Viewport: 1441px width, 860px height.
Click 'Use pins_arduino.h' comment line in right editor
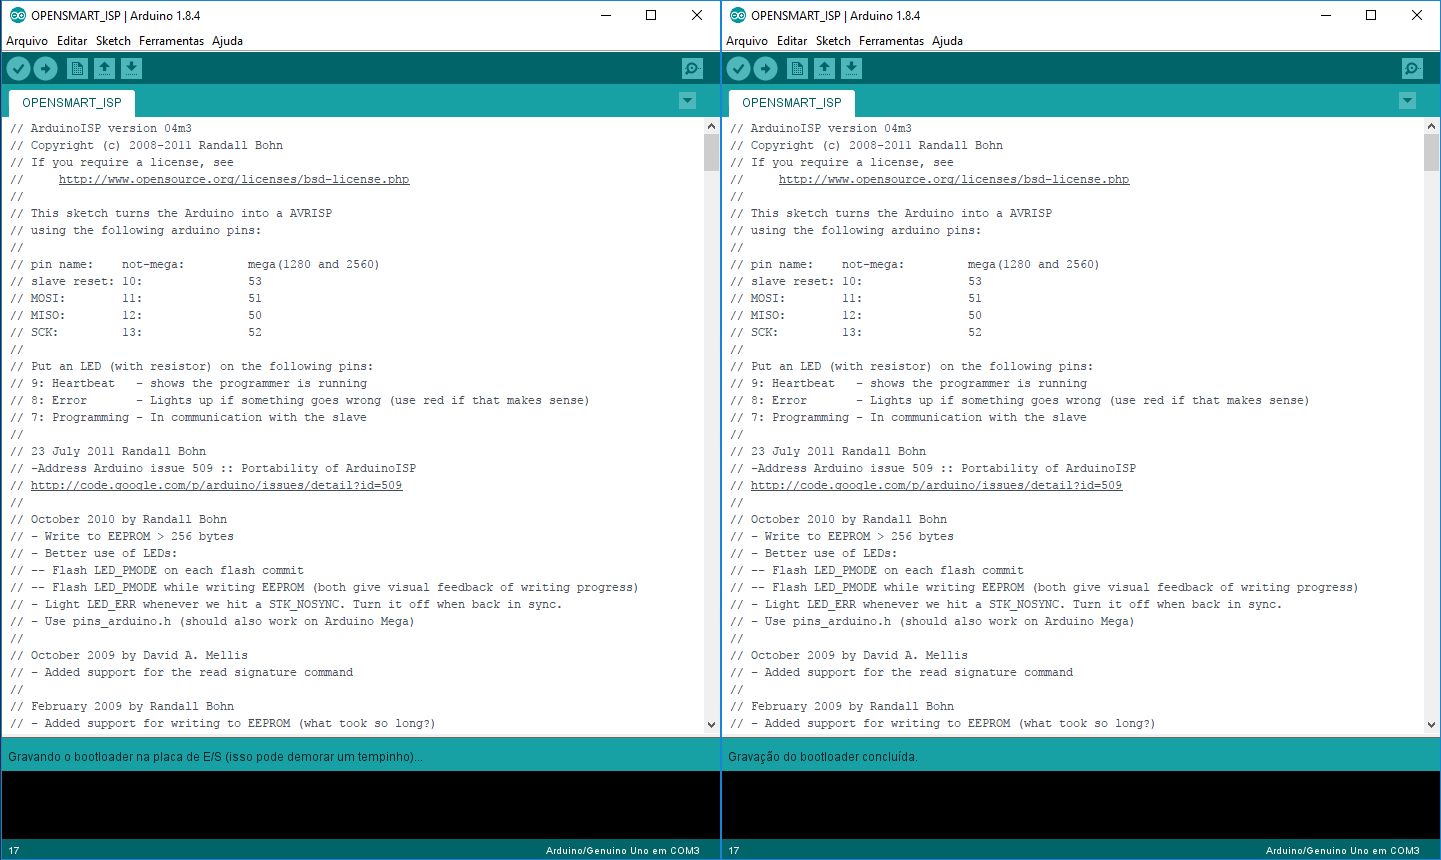(x=932, y=622)
